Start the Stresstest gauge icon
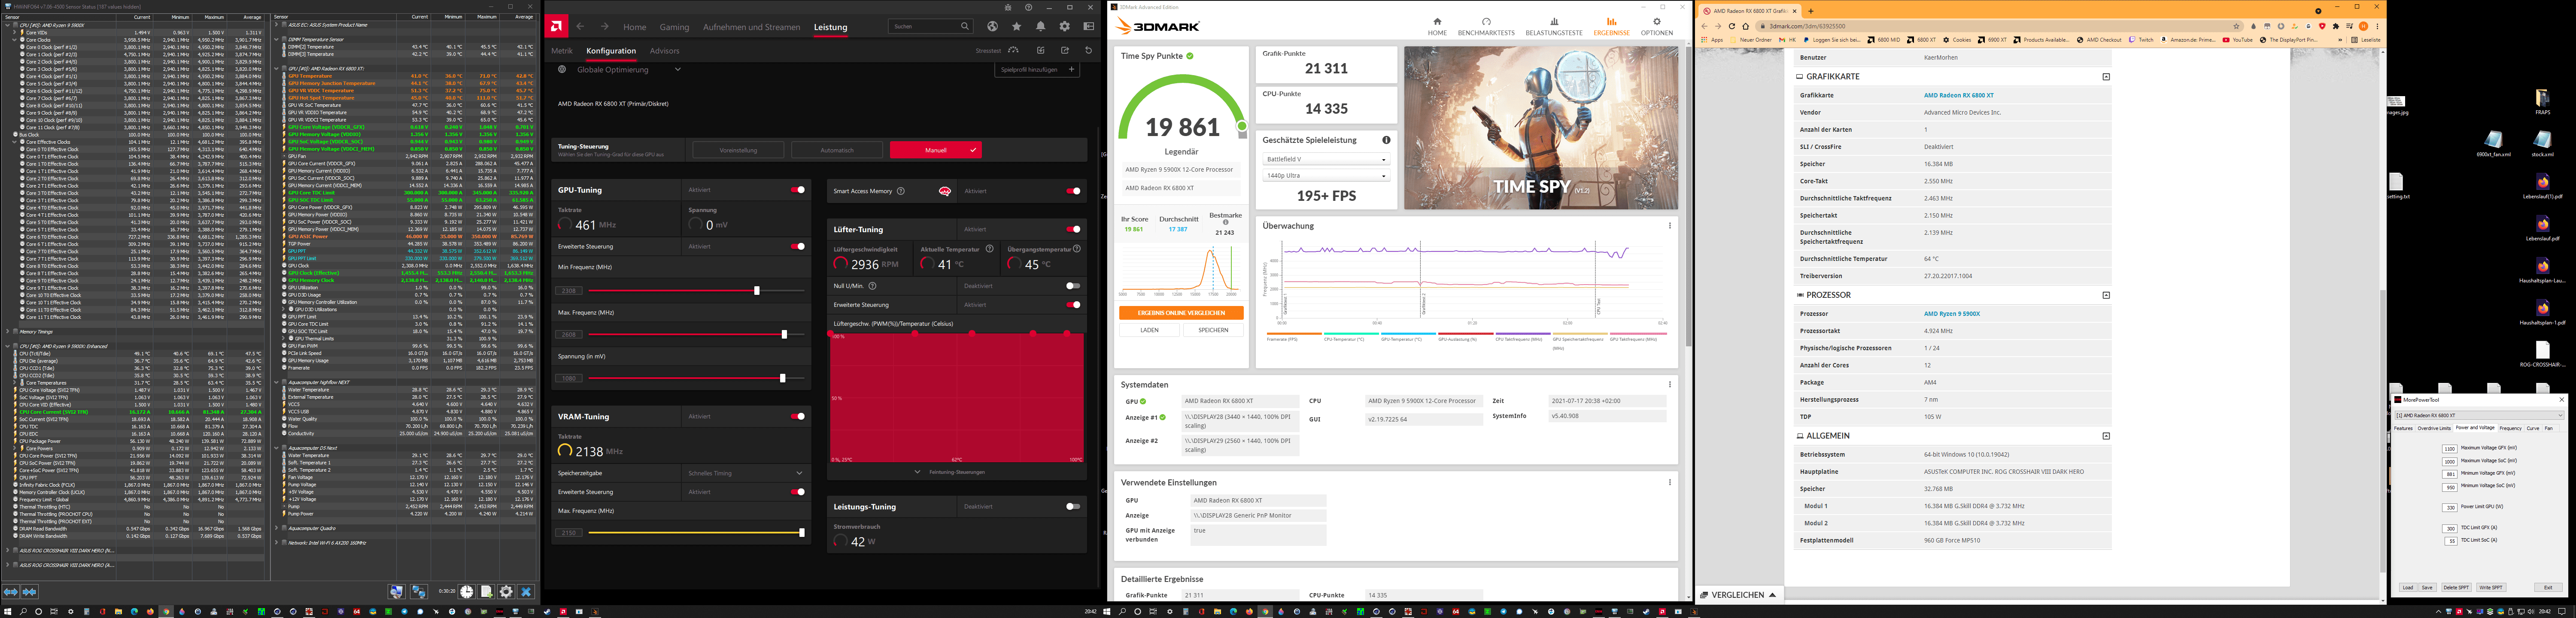This screenshot has width=2576, height=618. 1013,50
